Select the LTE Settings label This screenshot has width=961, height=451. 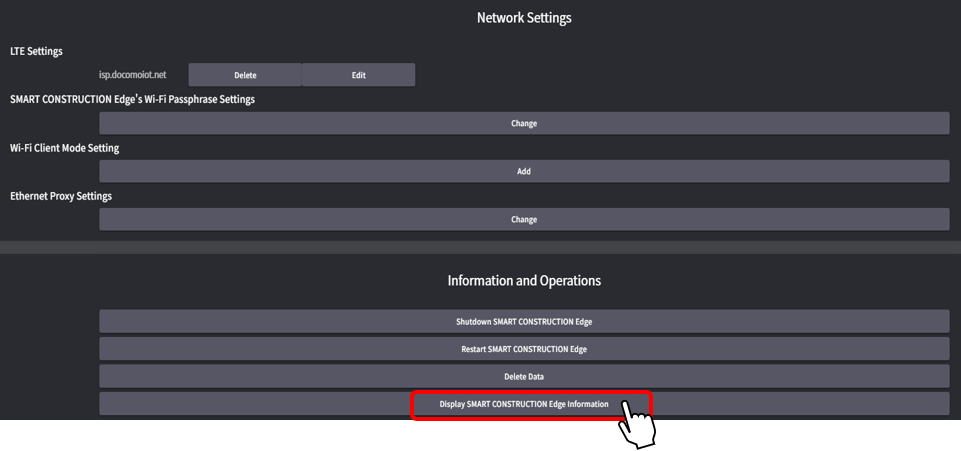click(x=36, y=51)
